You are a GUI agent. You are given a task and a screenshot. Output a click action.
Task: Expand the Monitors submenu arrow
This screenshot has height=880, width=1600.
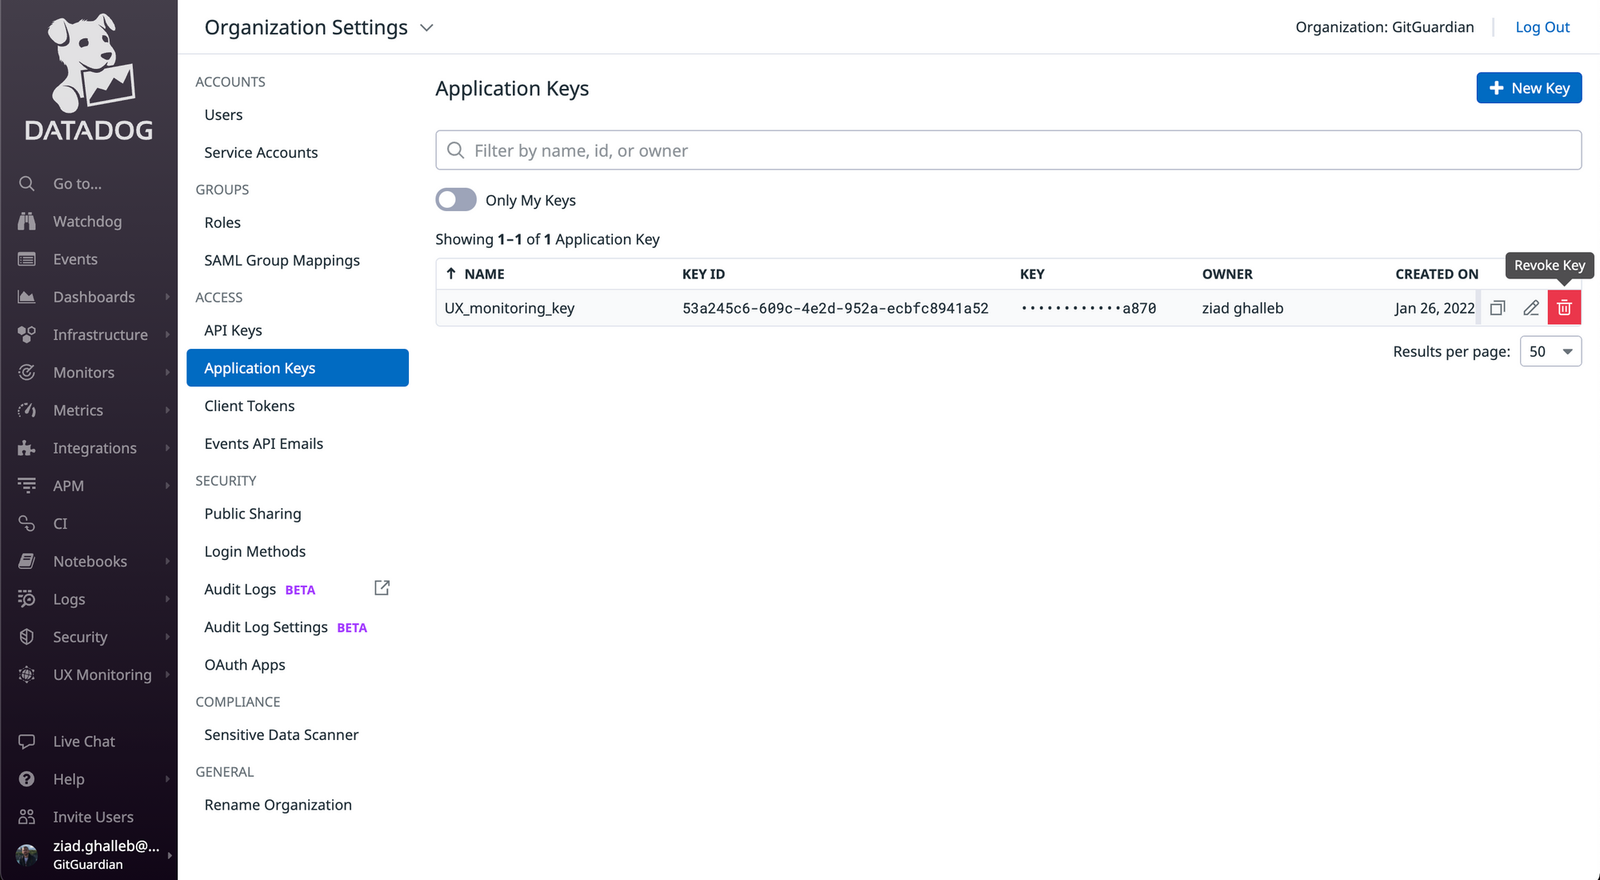click(167, 372)
